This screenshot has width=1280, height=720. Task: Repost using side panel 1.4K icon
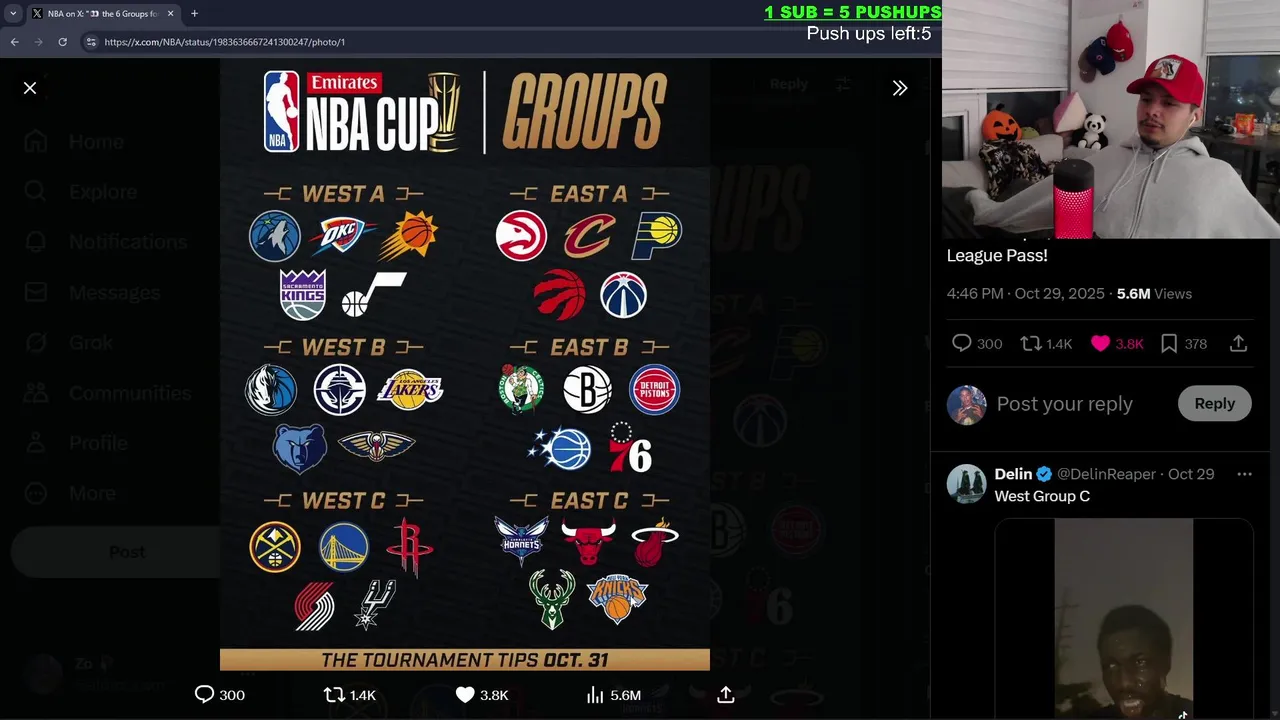[x=1045, y=344]
